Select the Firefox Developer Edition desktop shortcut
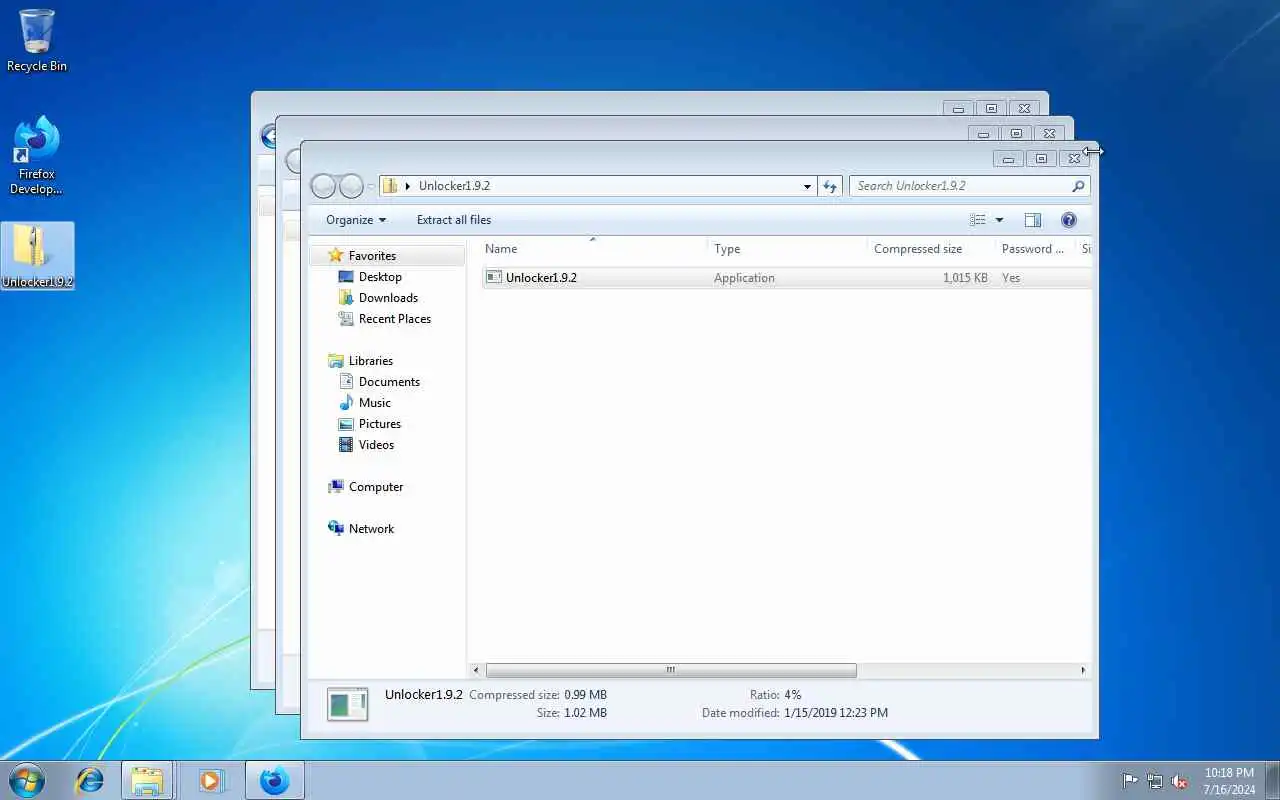Viewport: 1280px width, 800px height. (37, 155)
